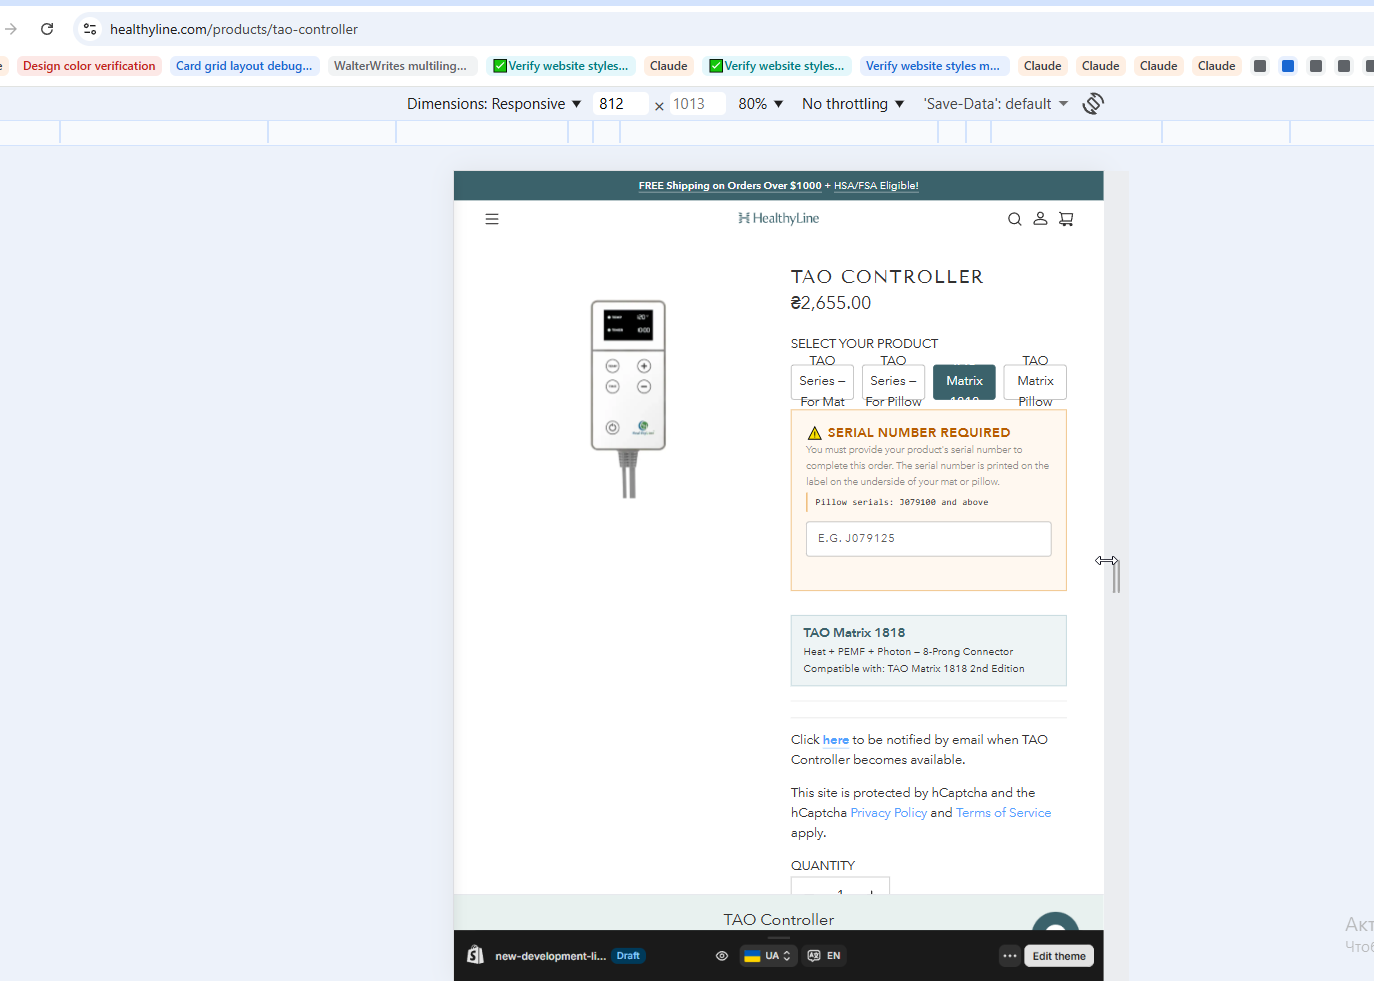Select the highlighted Matrix 1818 option
The image size is (1374, 981).
tap(964, 381)
